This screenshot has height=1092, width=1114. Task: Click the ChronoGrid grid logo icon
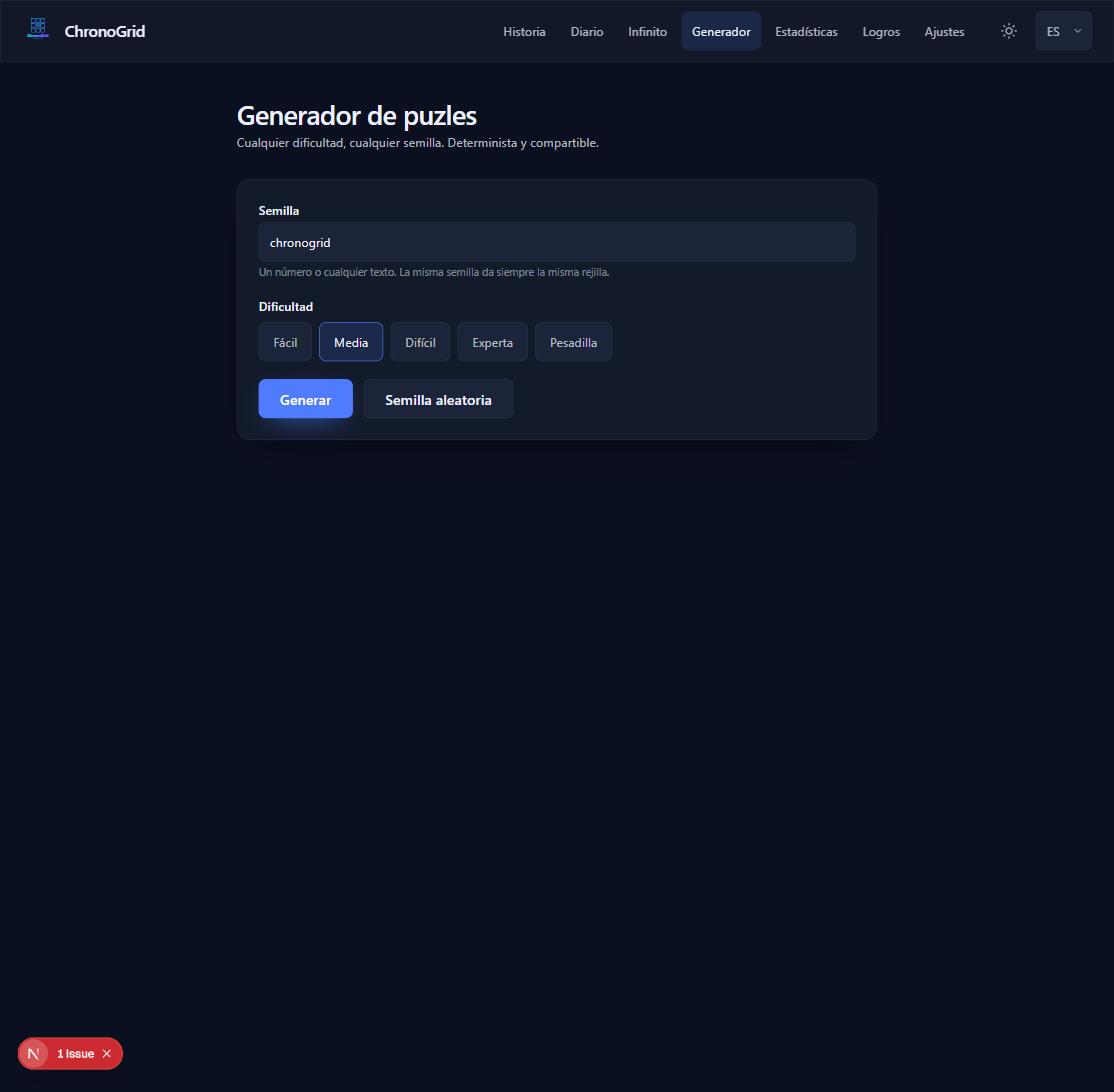38,28
